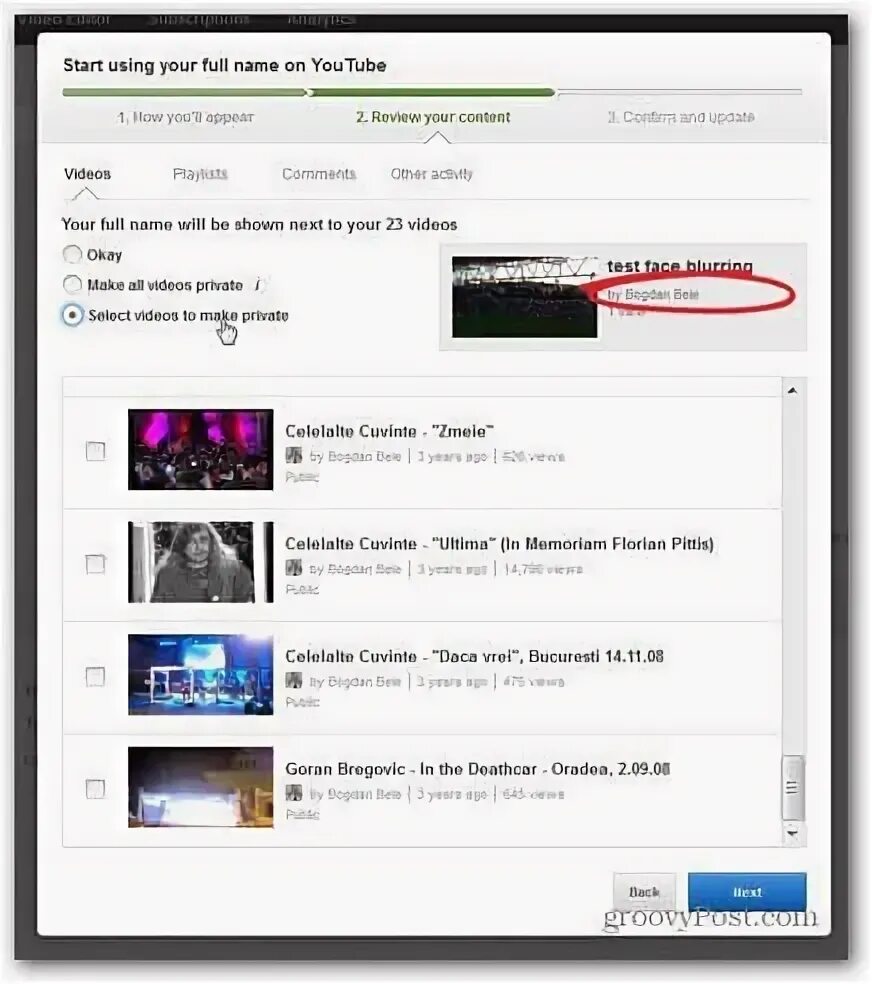Click the video list scrollbar handle
This screenshot has height=984, width=872.
pos(793,788)
